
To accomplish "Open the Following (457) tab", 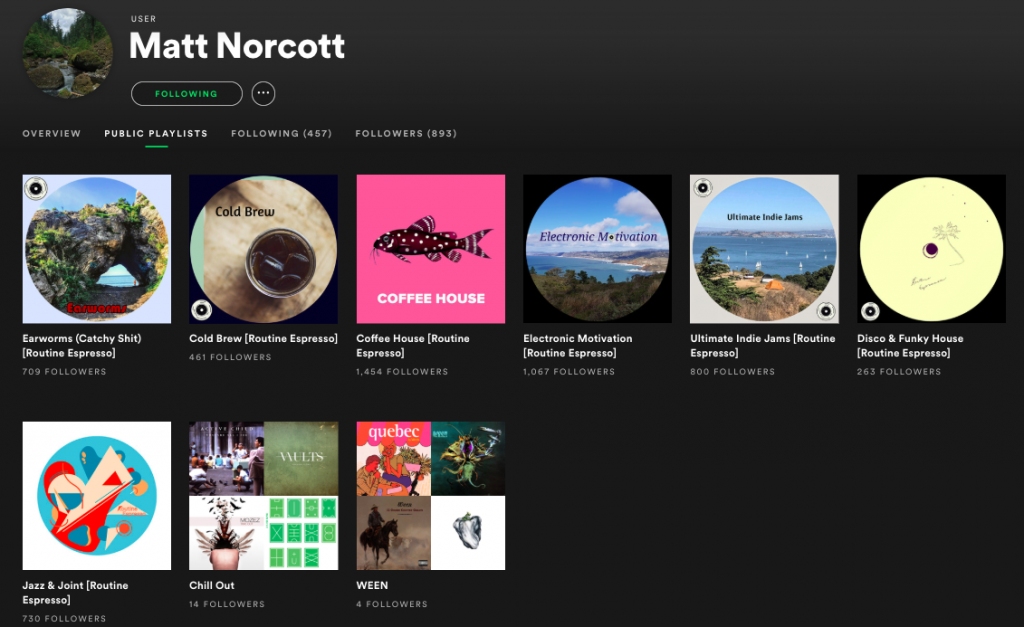I will 281,133.
